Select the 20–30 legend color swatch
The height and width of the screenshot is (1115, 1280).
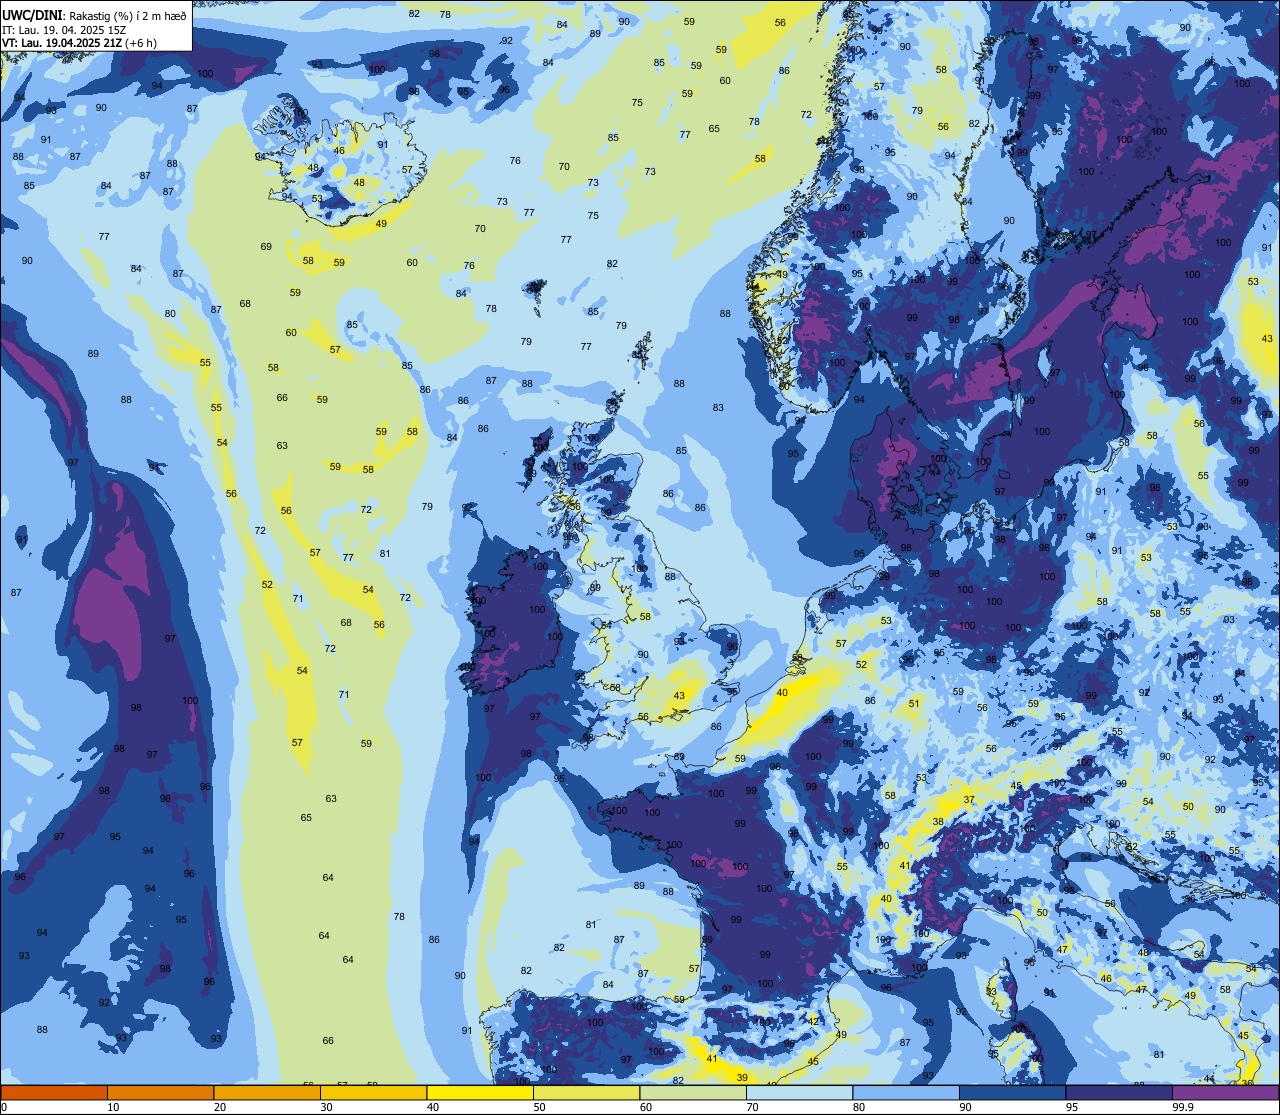coord(267,1092)
